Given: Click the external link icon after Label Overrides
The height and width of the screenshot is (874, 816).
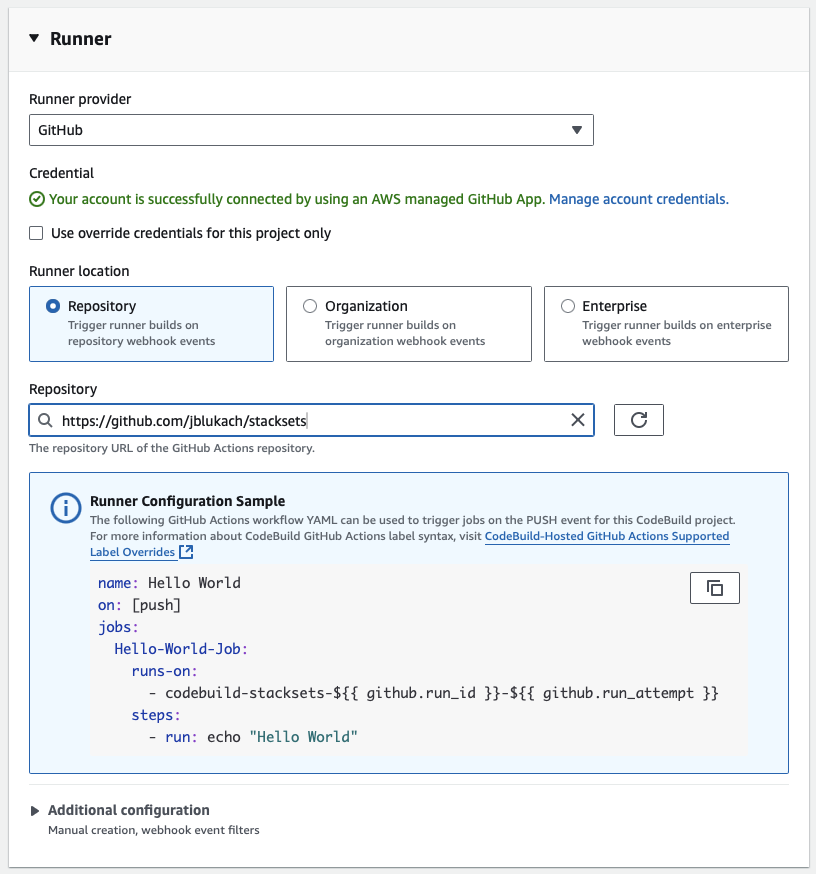Looking at the screenshot, I should [x=186, y=552].
